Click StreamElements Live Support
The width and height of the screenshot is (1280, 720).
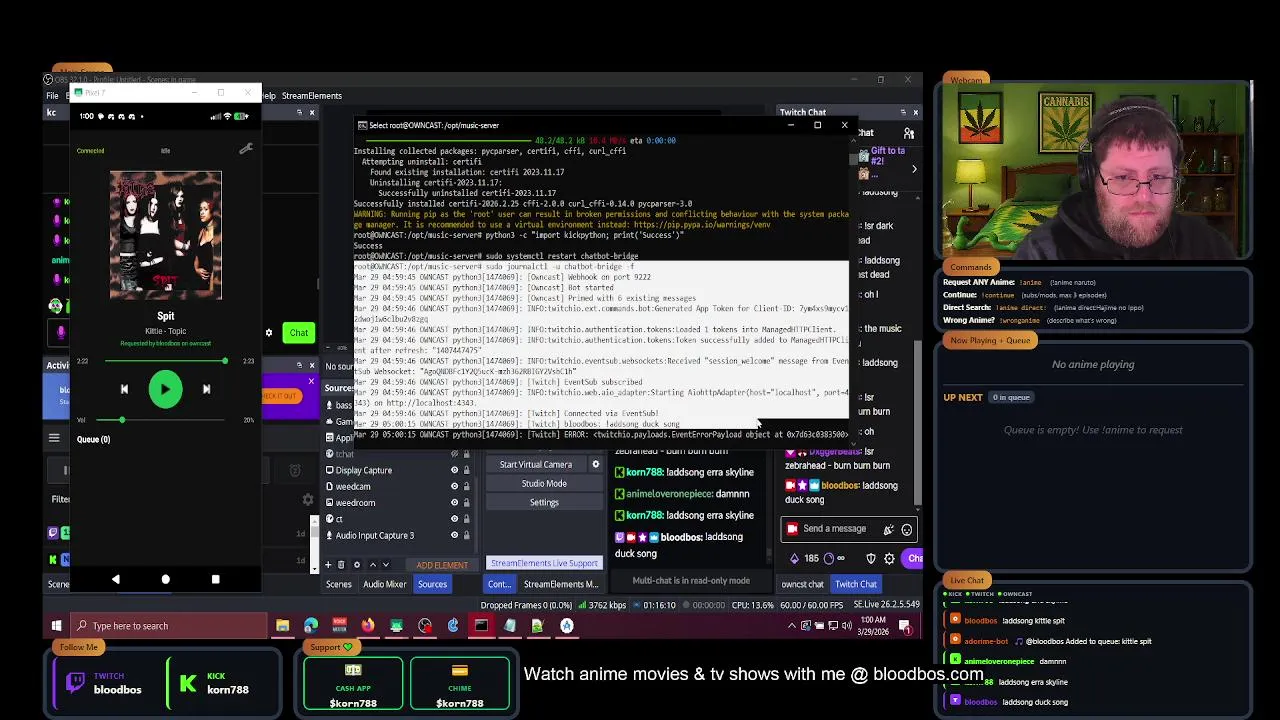tap(544, 563)
